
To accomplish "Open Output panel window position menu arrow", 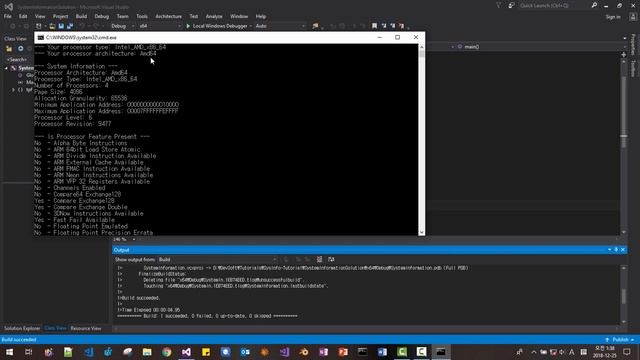I will click(609, 250).
